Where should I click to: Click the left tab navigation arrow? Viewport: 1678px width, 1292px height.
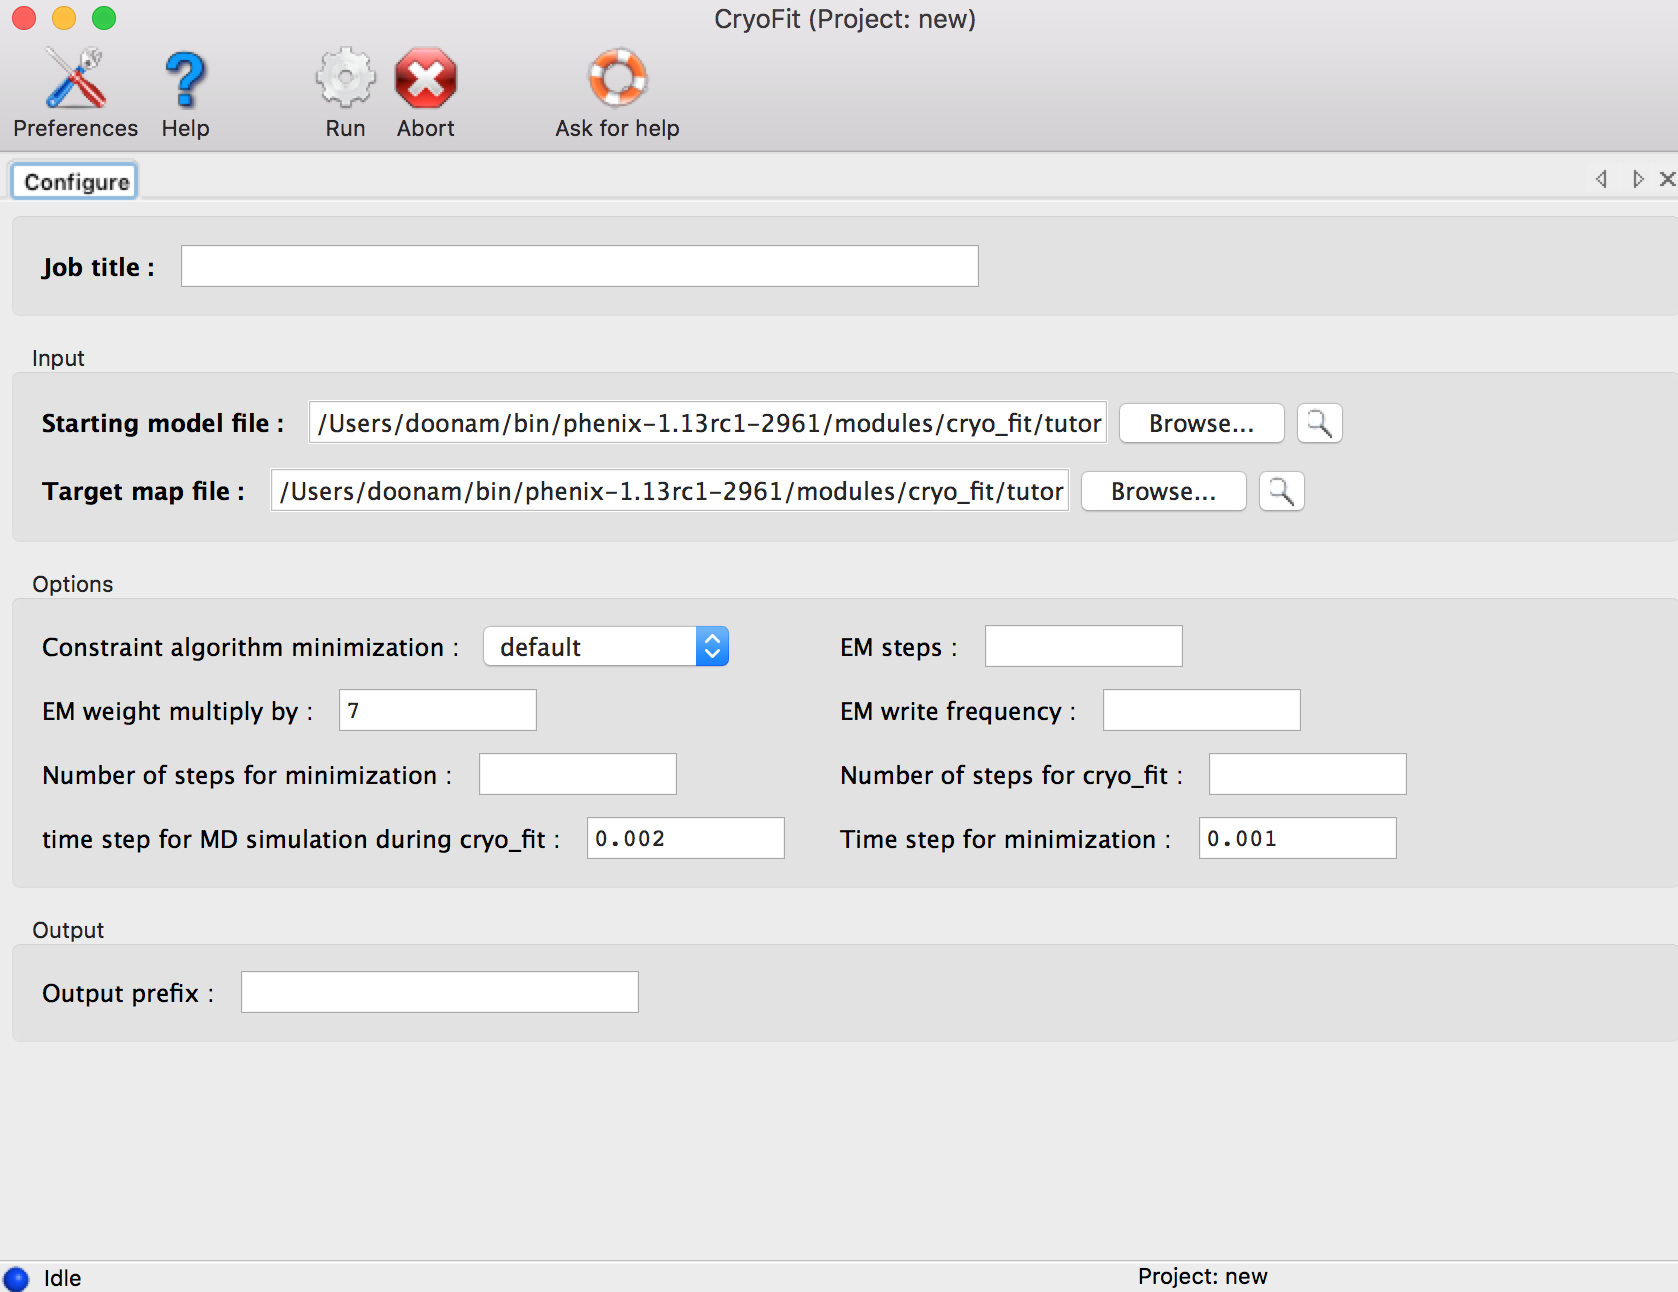click(x=1601, y=180)
